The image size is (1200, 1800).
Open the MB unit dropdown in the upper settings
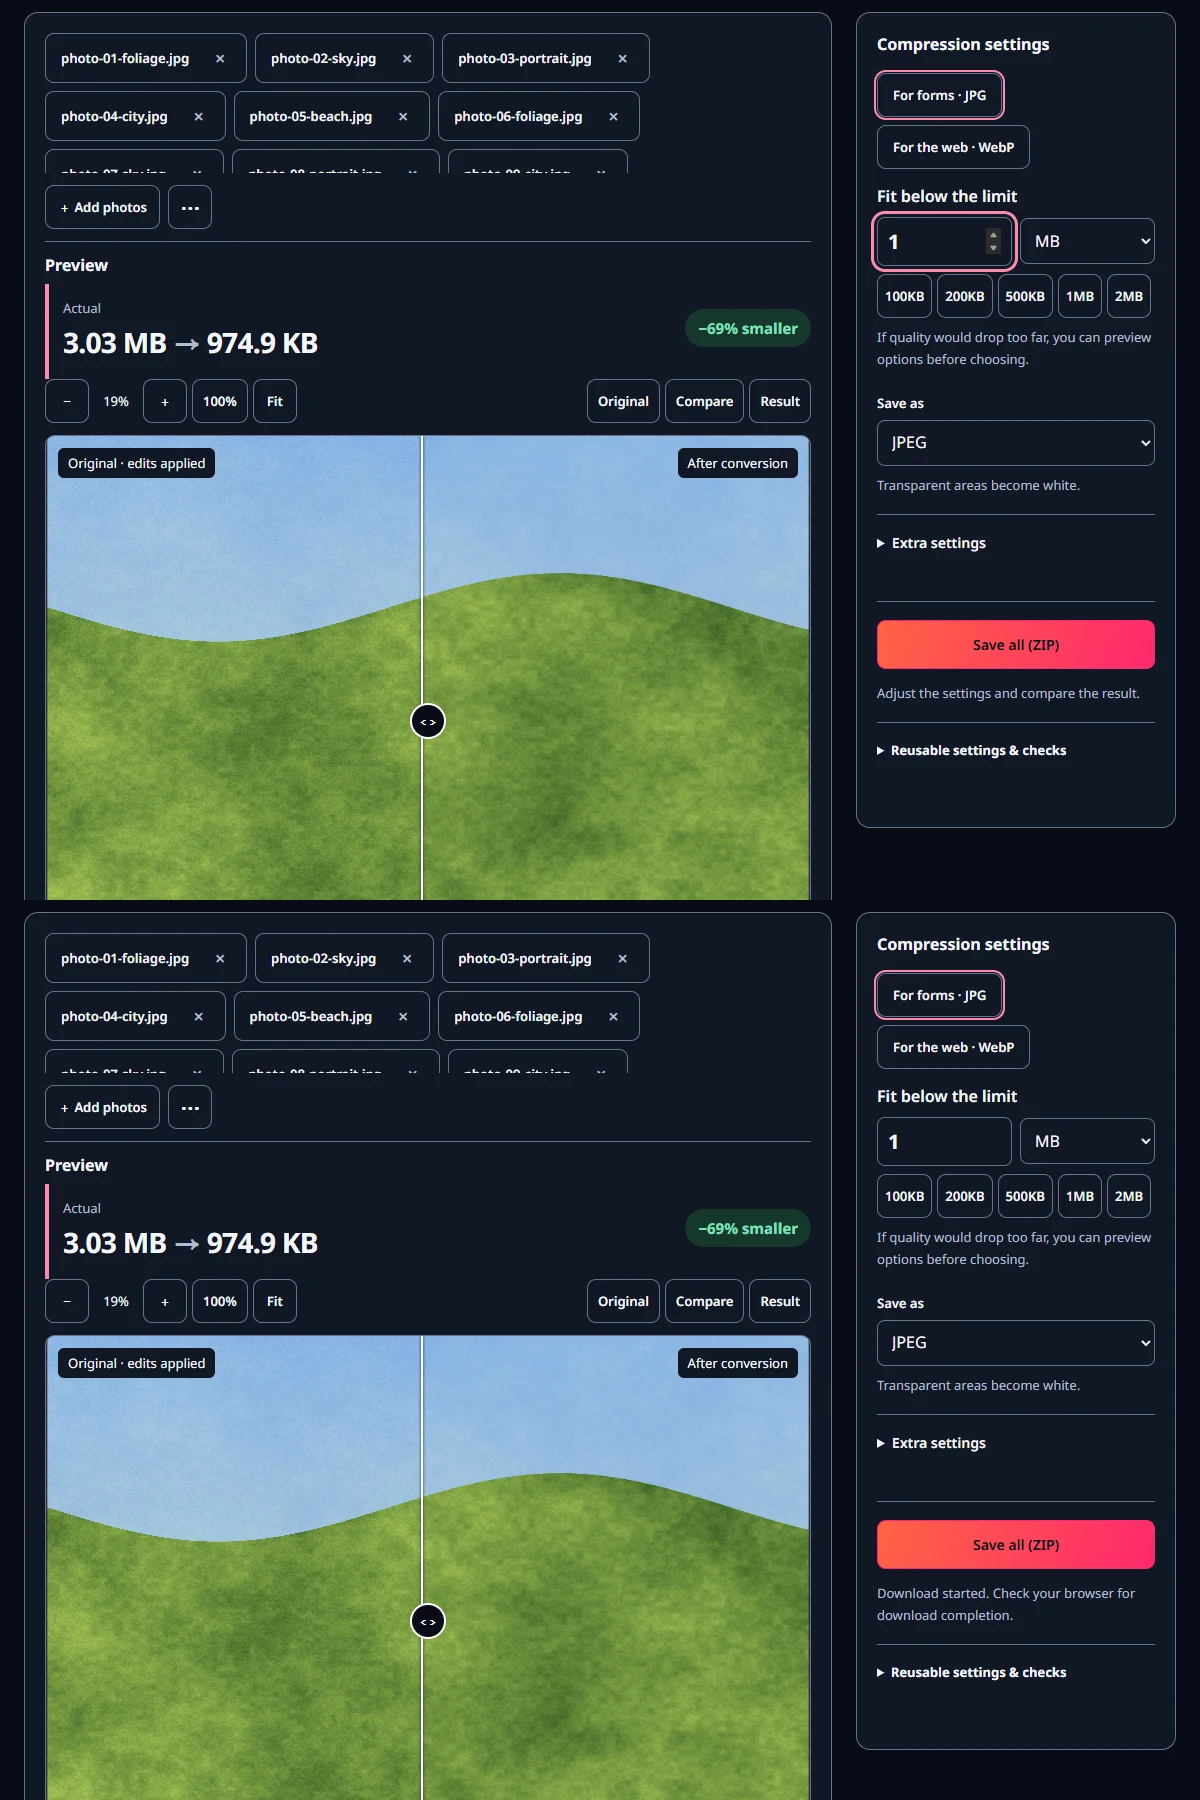pos(1087,242)
